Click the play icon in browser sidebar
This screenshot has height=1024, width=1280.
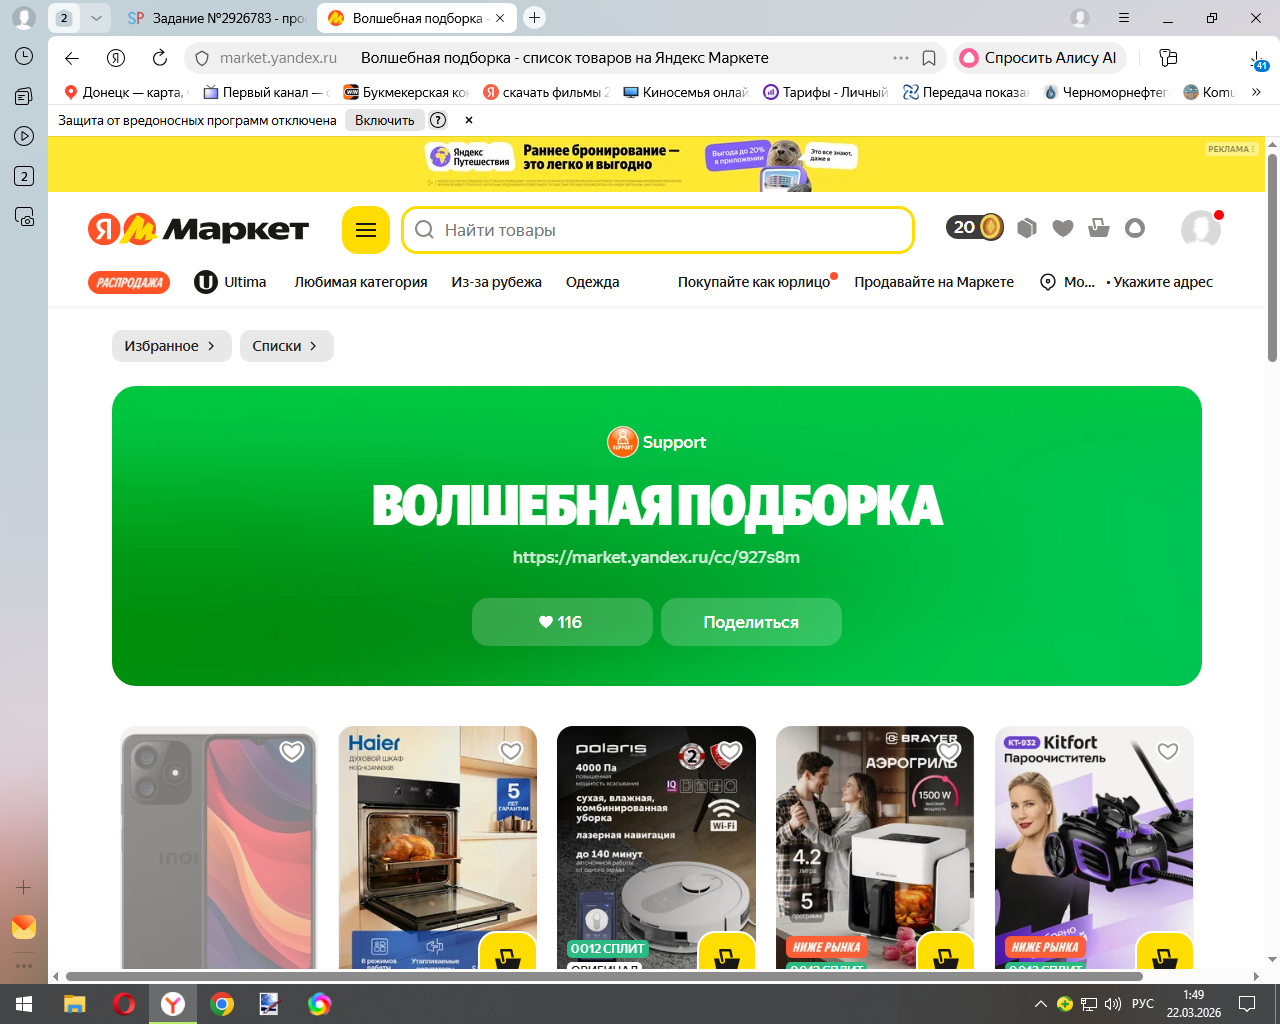[24, 136]
